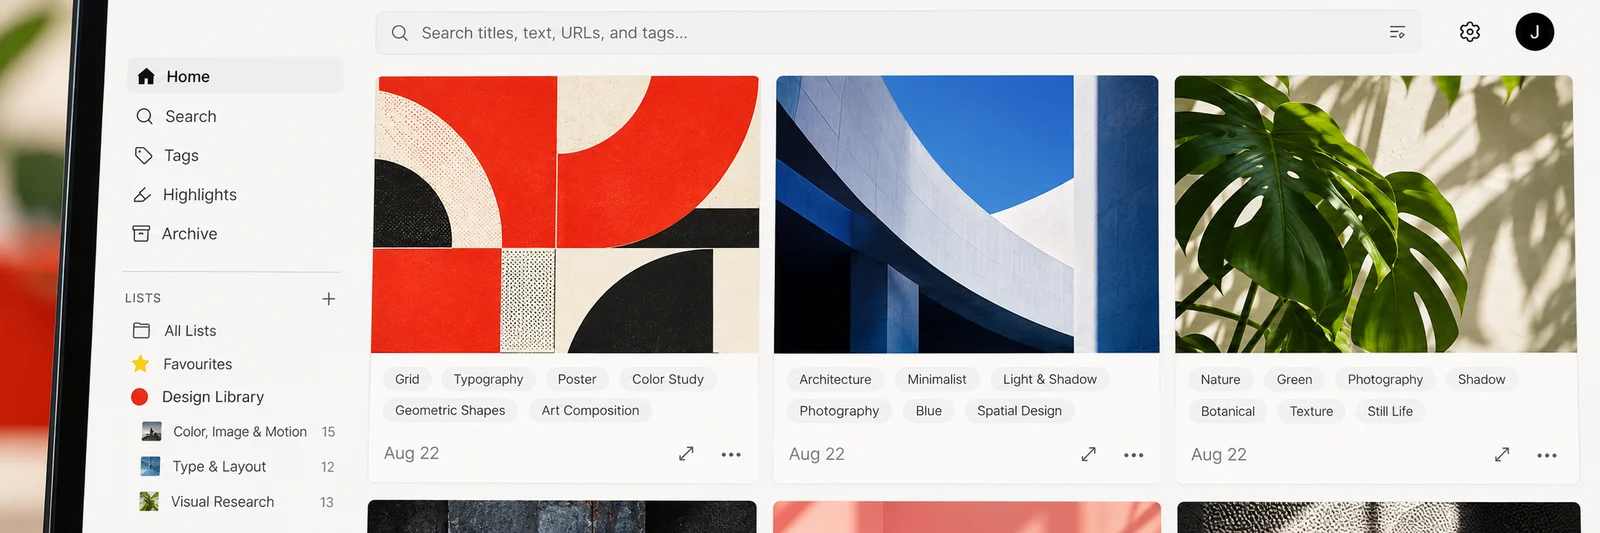Open the blue architecture photo
This screenshot has height=533, width=1600.
pyautogui.click(x=967, y=214)
